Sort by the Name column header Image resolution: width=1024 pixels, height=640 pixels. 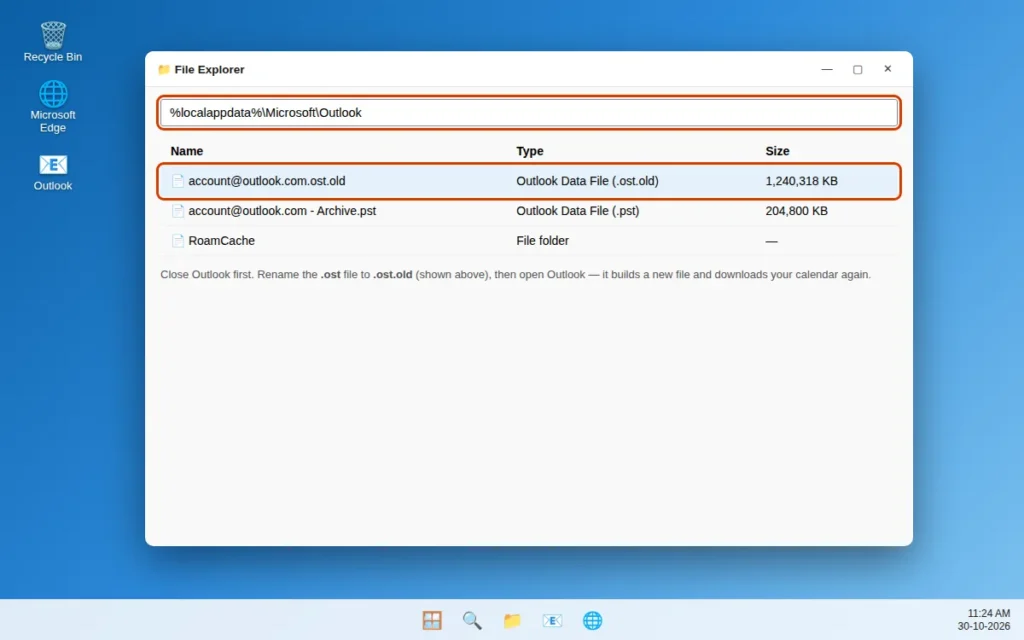point(187,151)
